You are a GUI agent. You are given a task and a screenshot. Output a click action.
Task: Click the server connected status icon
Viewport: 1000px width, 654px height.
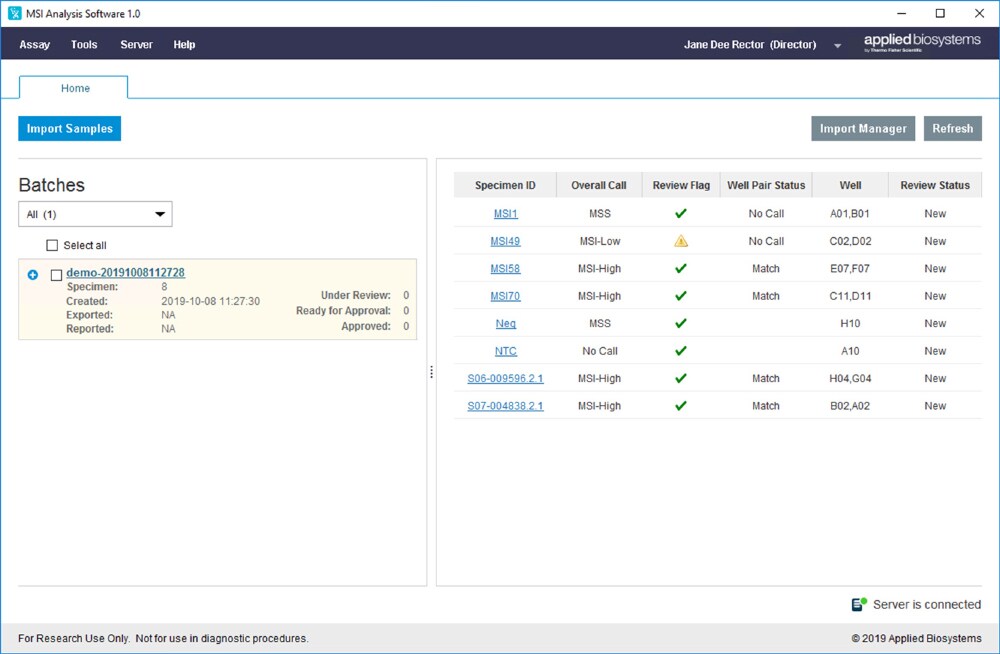(x=857, y=604)
